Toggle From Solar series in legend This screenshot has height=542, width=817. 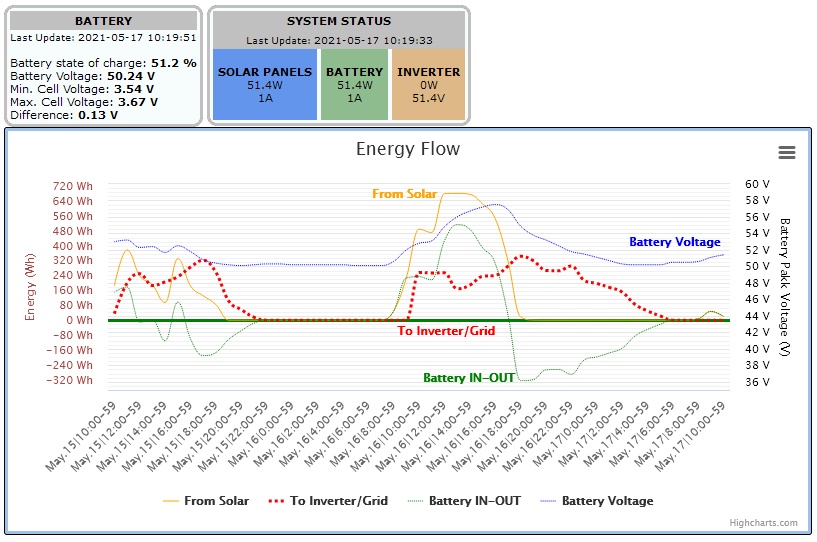pos(206,501)
